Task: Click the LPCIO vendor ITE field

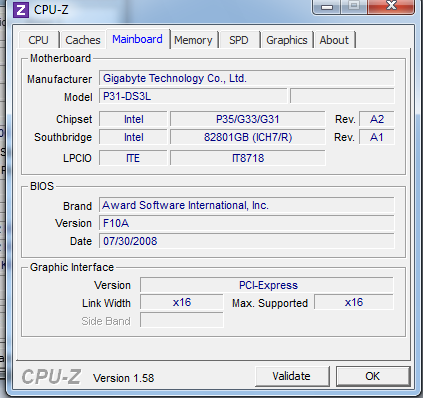Action: tap(133, 158)
